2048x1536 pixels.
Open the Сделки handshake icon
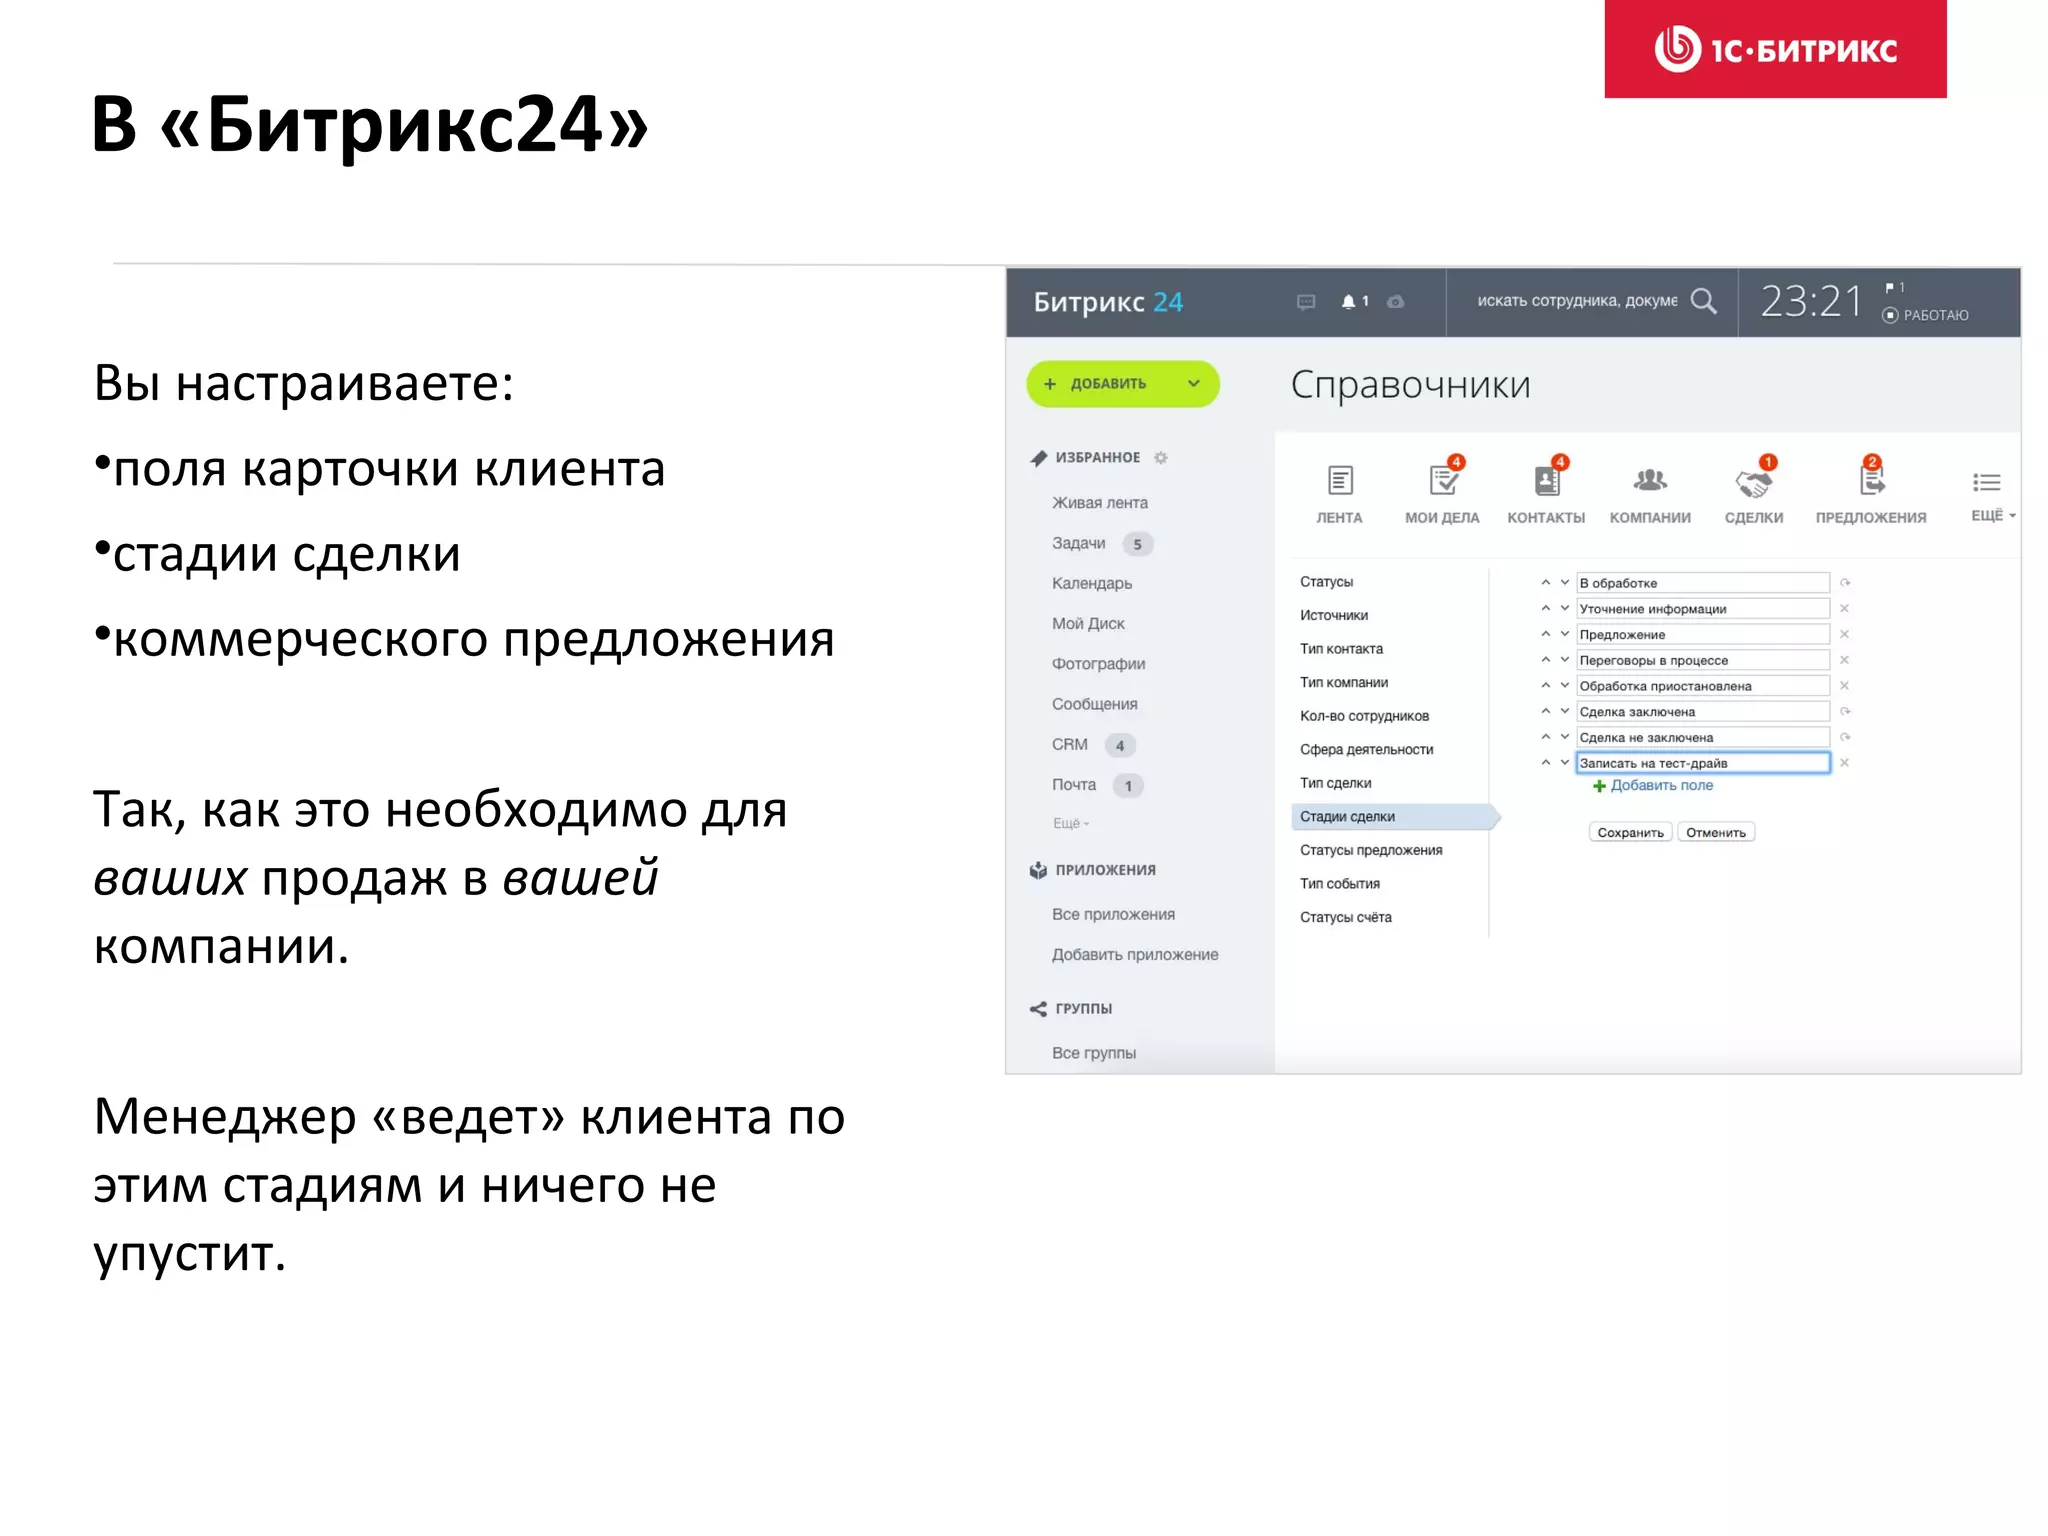1754,483
